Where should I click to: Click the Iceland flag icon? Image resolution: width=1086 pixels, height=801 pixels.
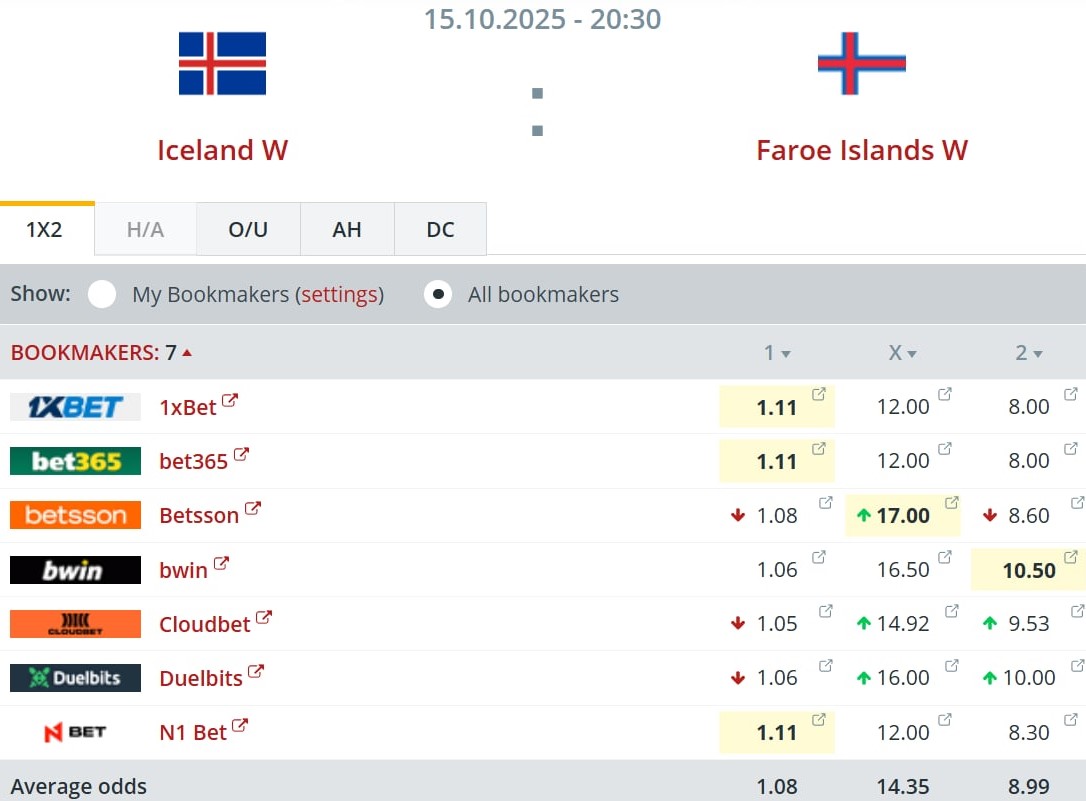coord(222,63)
